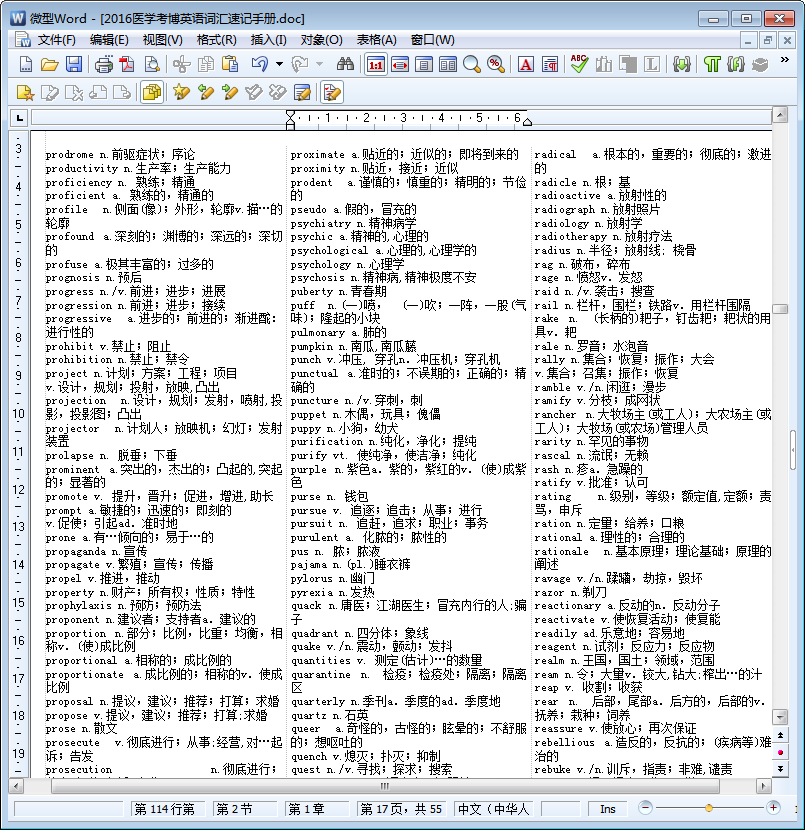Go to next change with green right arrow pencil
This screenshot has height=830, width=805.
(x=230, y=93)
